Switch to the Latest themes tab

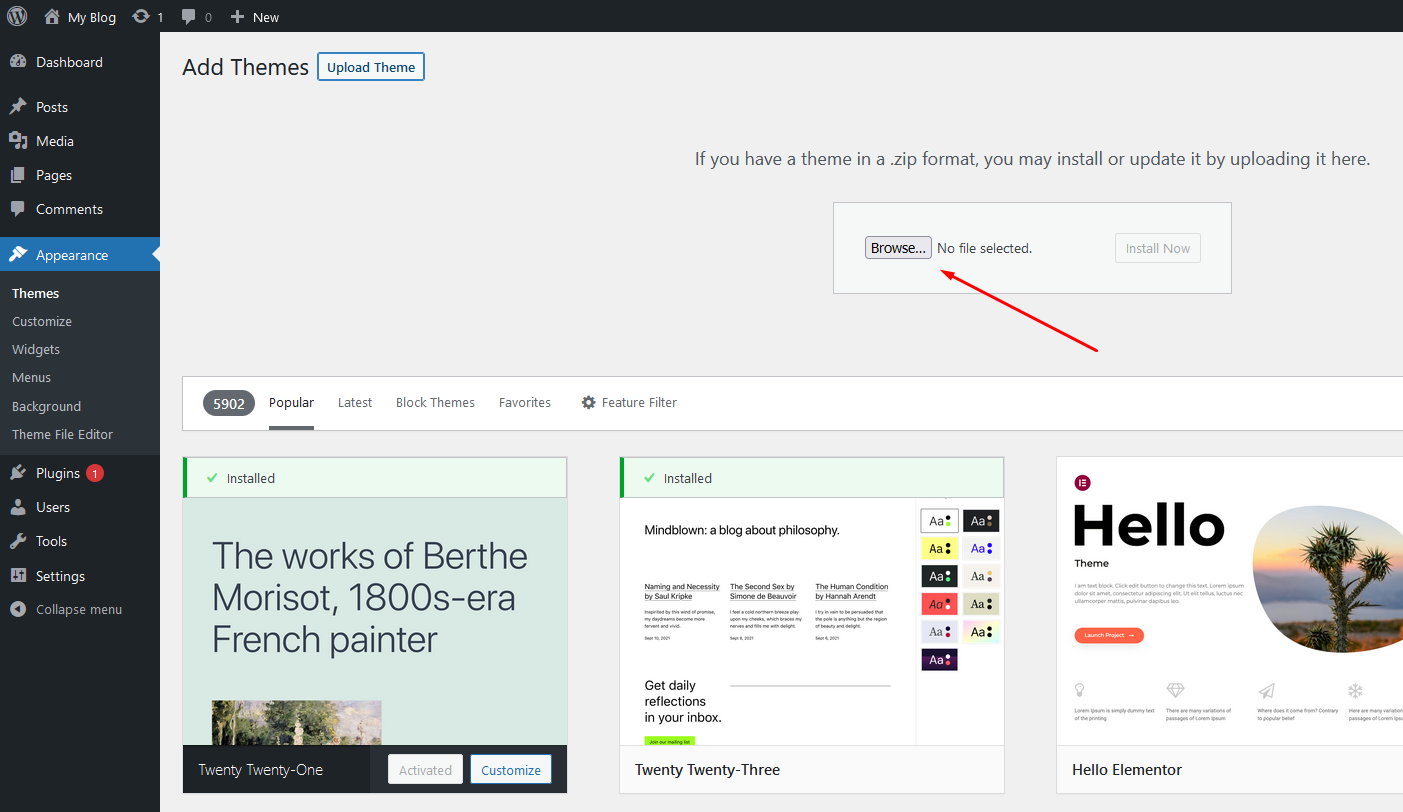point(354,402)
